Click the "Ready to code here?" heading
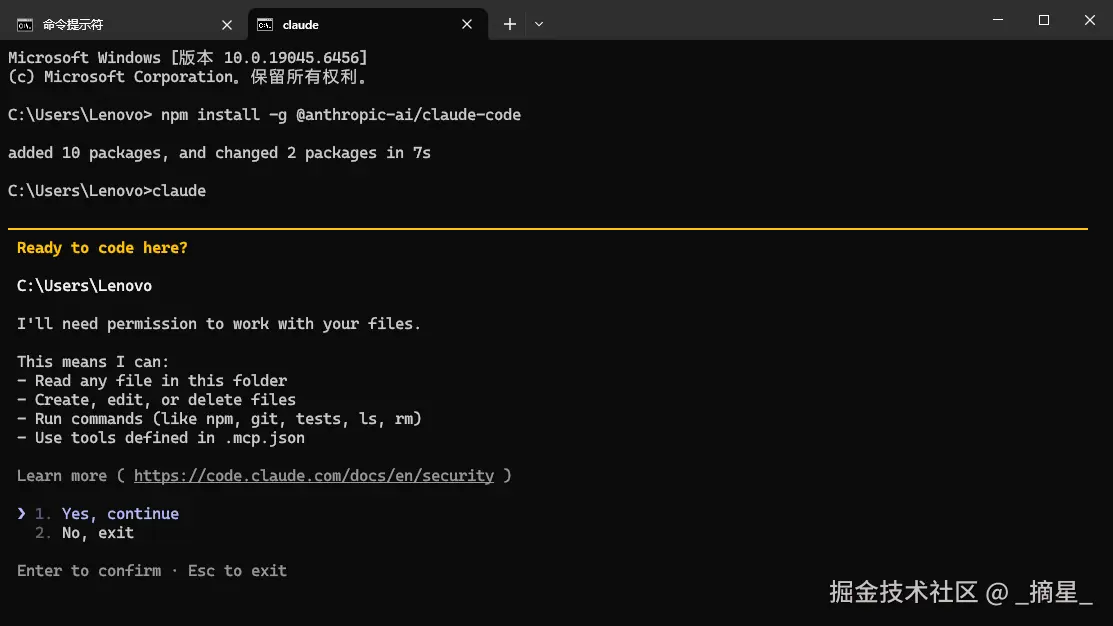1113x626 pixels. 102,248
